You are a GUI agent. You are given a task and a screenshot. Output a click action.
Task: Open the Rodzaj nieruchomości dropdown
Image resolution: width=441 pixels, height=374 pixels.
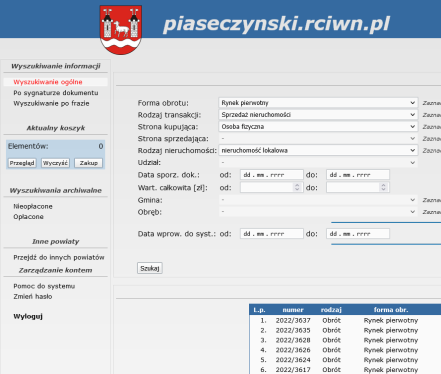(x=318, y=150)
